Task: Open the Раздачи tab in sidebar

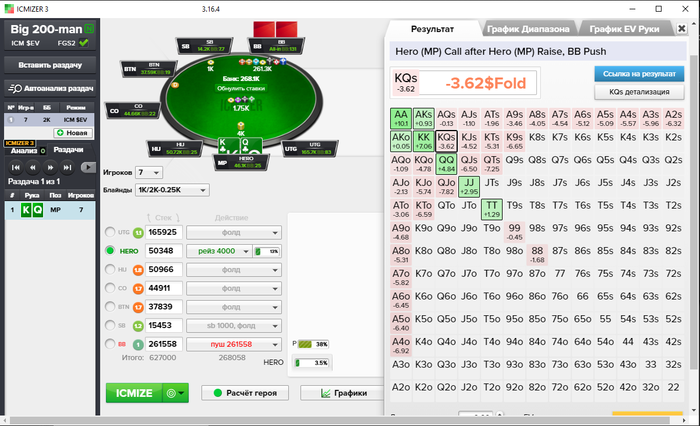Action: coord(68,150)
